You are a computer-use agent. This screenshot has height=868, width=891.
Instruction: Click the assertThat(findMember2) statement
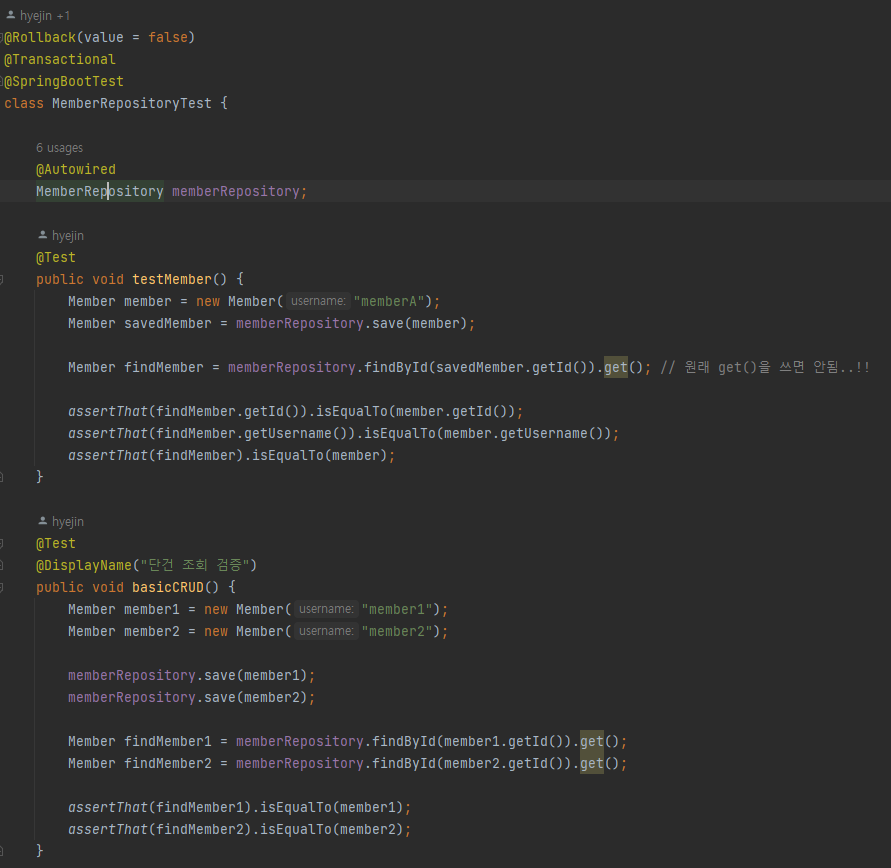point(240,830)
